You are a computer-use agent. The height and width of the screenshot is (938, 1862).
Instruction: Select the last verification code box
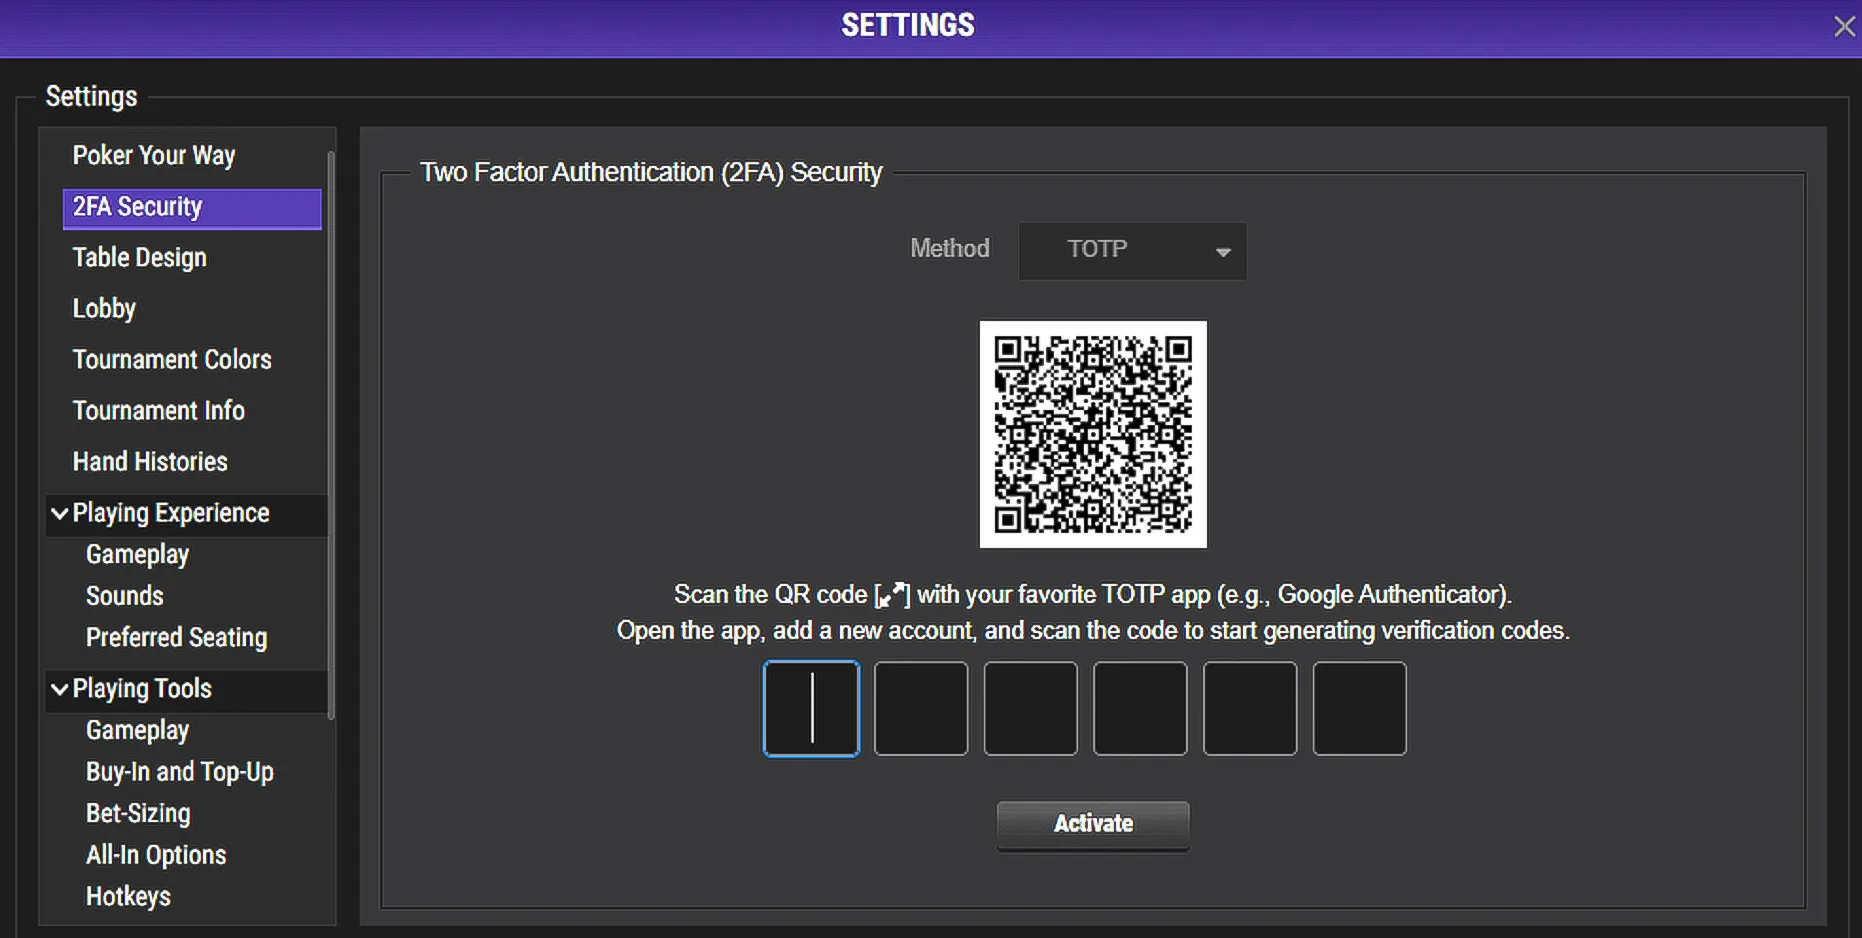(1358, 708)
